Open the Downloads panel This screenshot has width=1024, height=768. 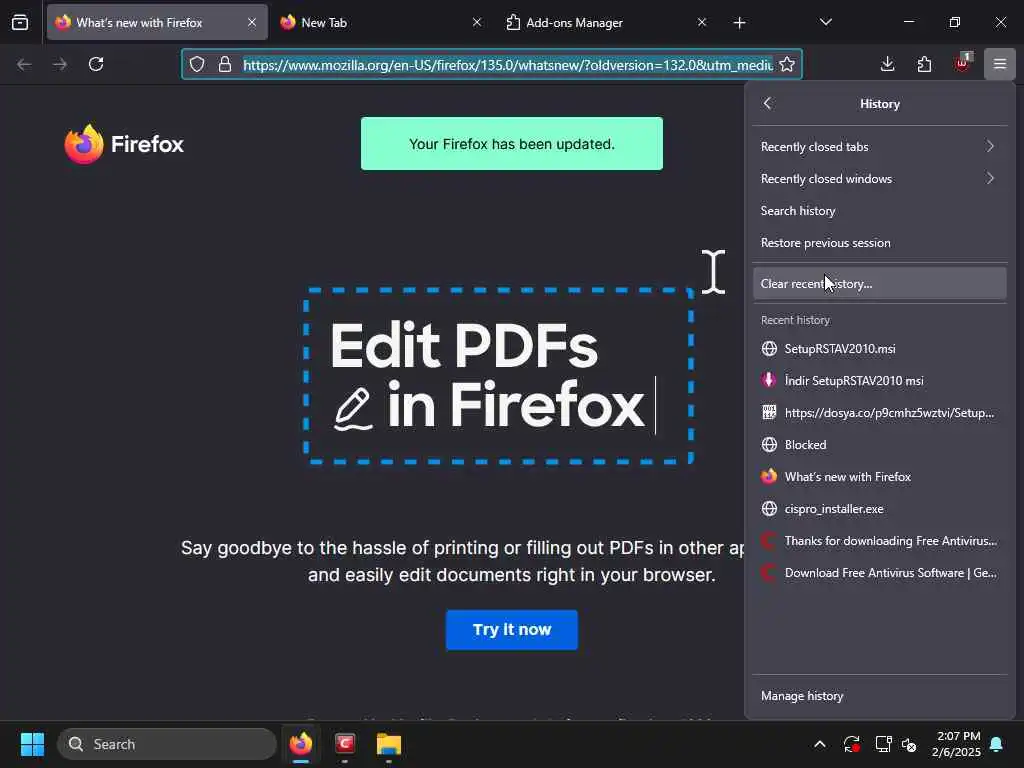pyautogui.click(x=887, y=64)
